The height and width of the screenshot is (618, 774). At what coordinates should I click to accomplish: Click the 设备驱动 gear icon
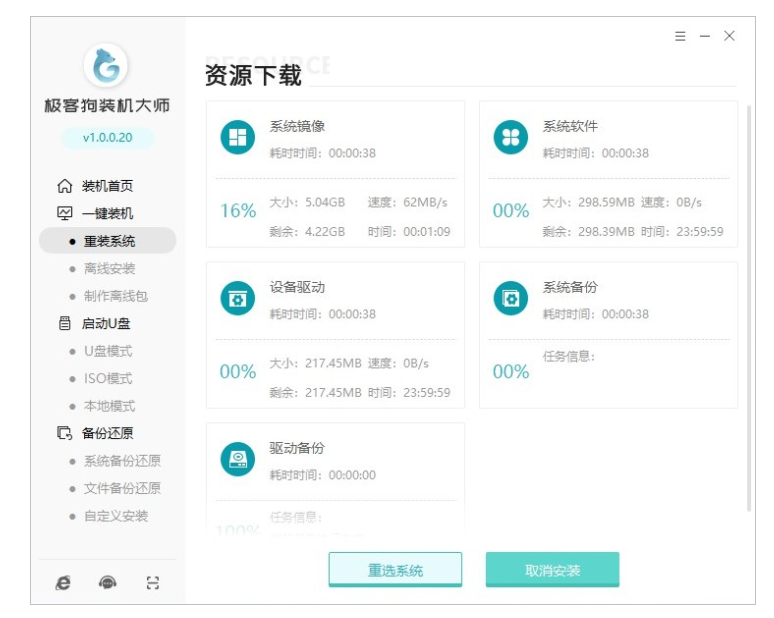click(x=237, y=298)
